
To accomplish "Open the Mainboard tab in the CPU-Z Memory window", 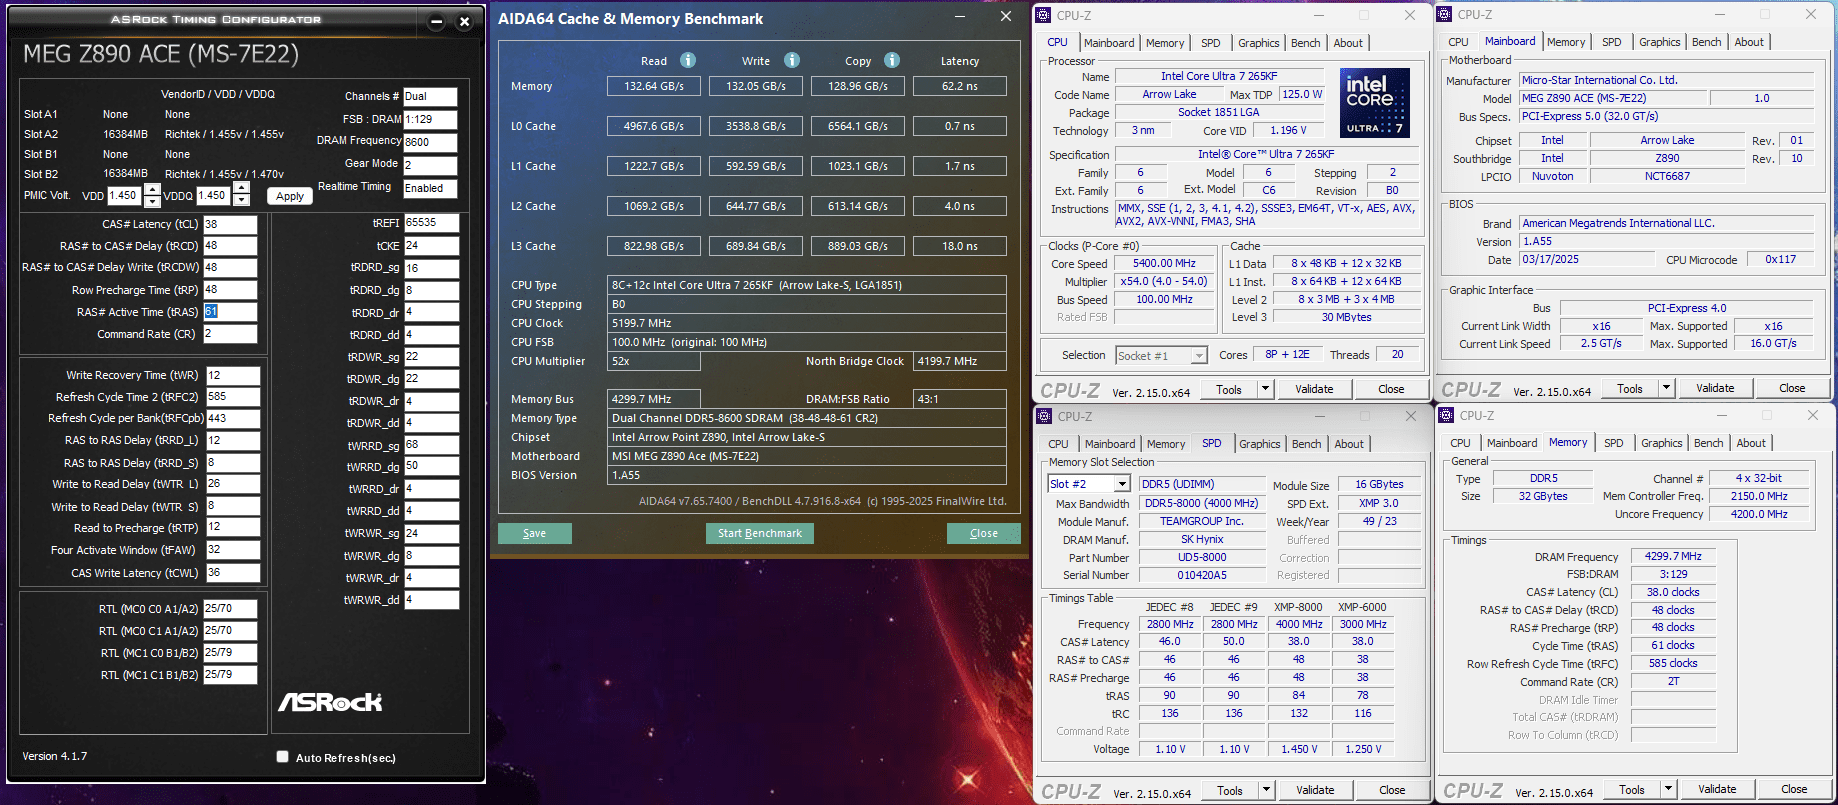I will (1511, 443).
